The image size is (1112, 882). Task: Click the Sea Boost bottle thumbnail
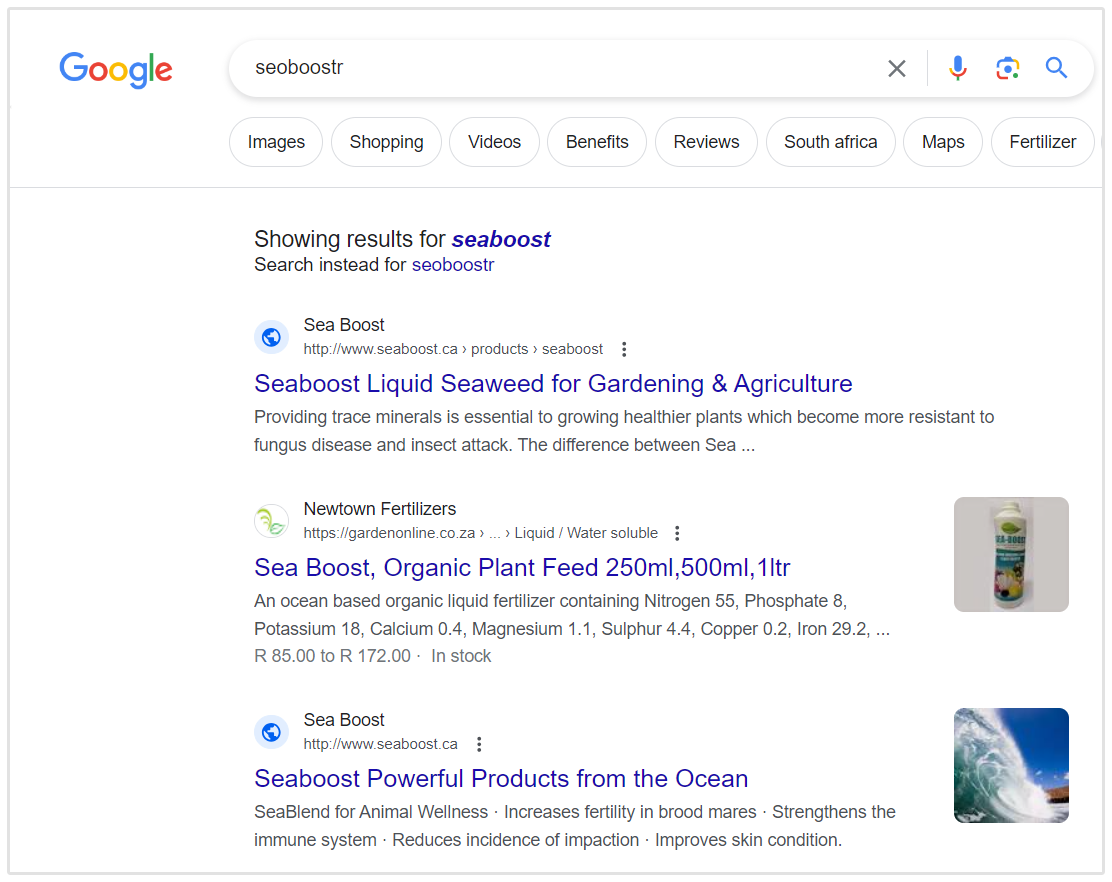point(1011,554)
